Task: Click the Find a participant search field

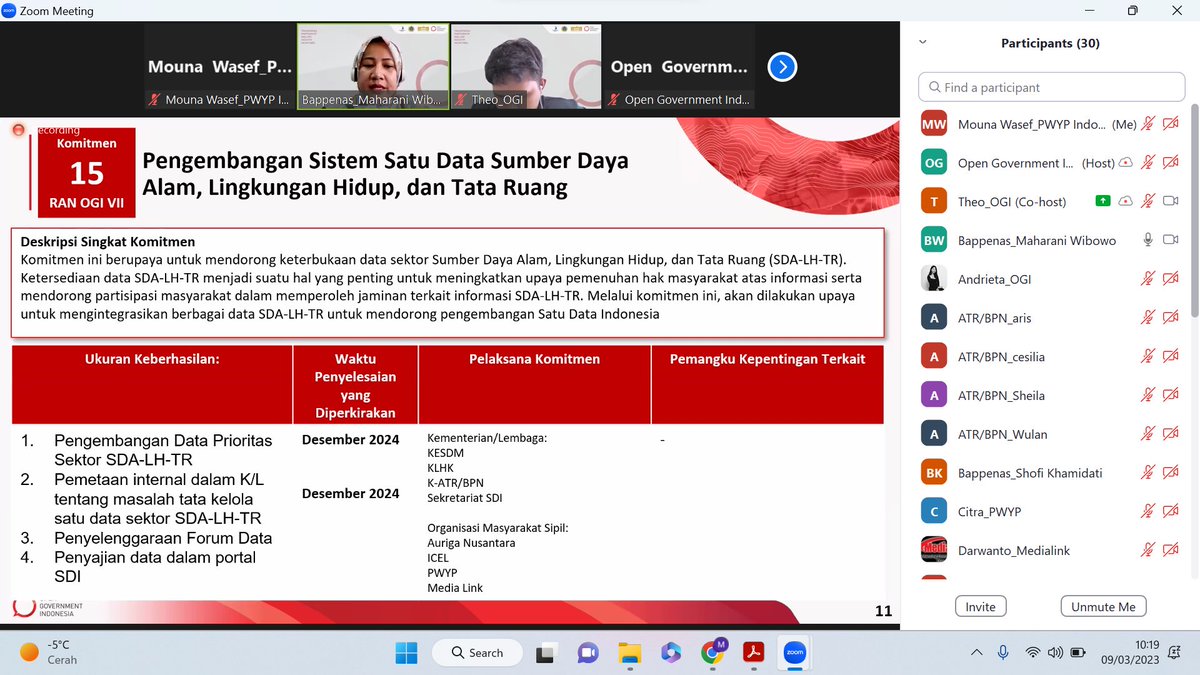Action: click(x=1051, y=87)
